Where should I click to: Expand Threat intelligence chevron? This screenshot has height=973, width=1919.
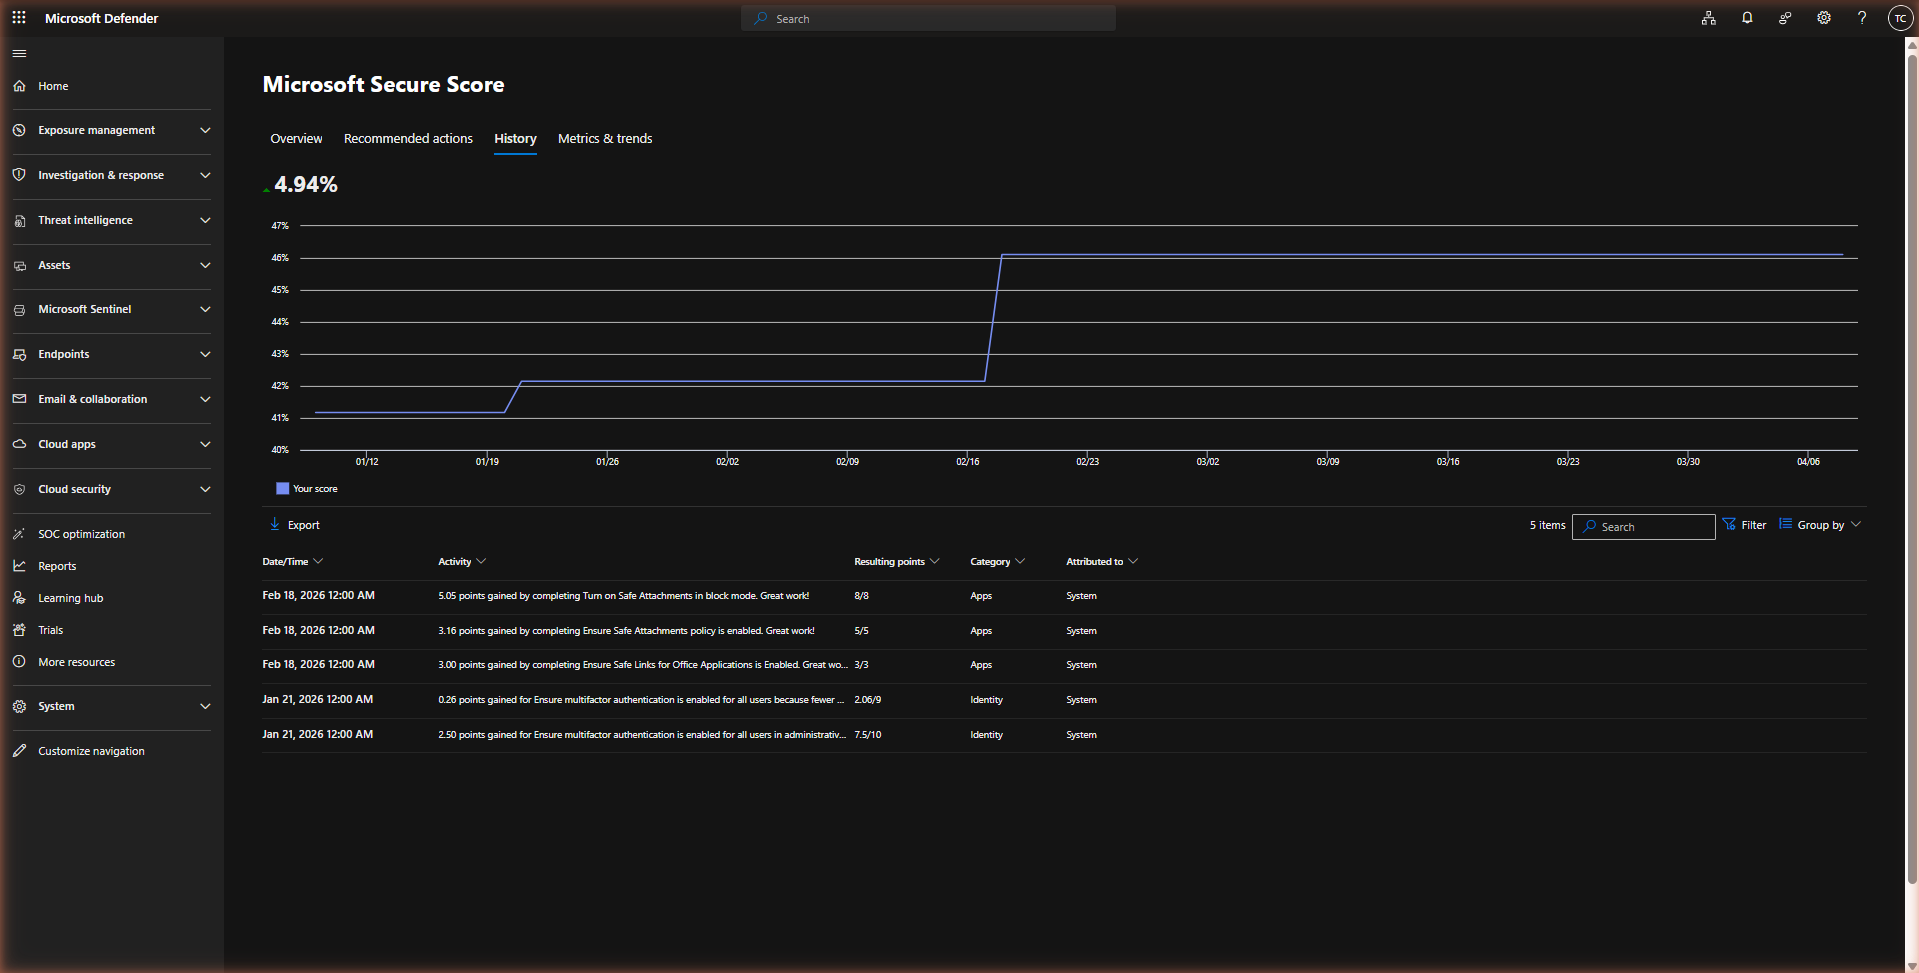(x=205, y=220)
